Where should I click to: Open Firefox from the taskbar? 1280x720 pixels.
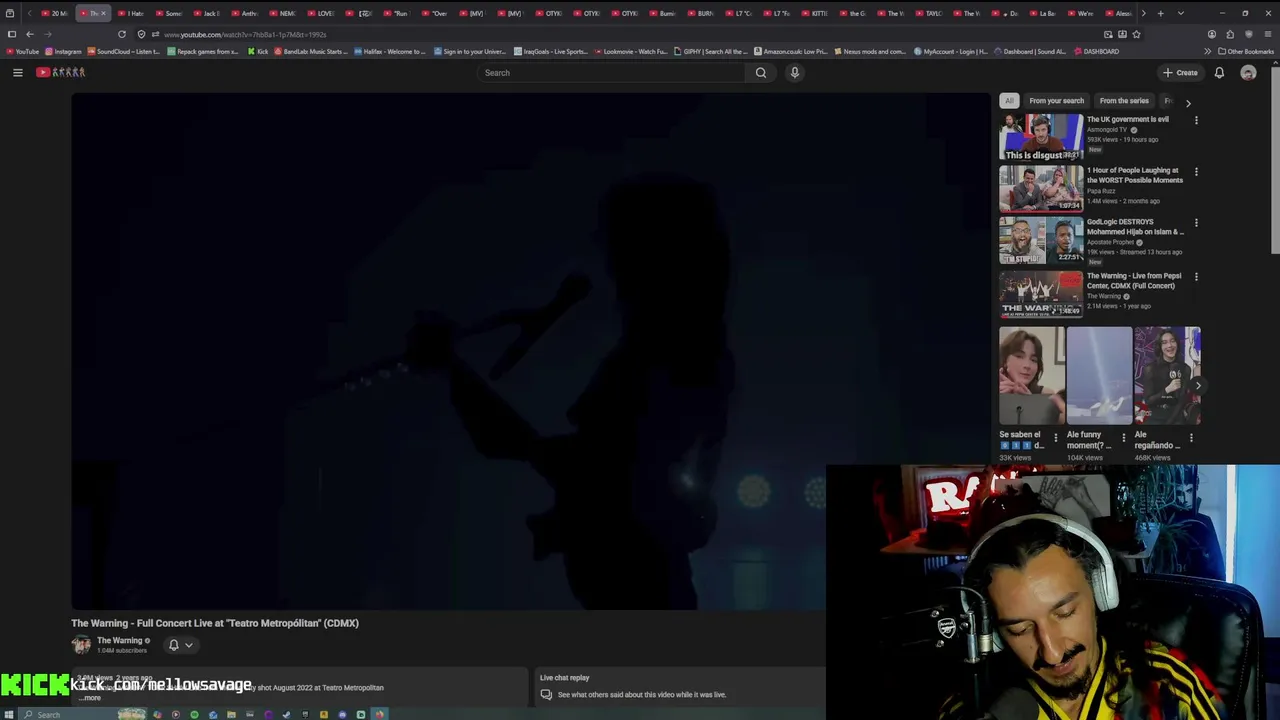tap(379, 714)
